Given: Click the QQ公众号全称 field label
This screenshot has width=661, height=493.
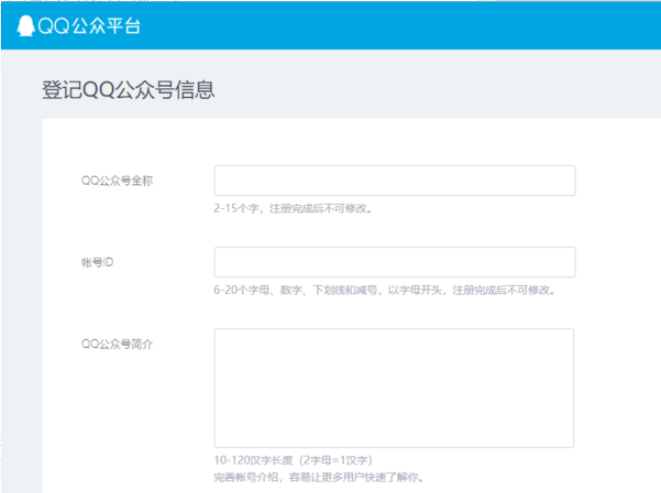Looking at the screenshot, I should (x=117, y=181).
